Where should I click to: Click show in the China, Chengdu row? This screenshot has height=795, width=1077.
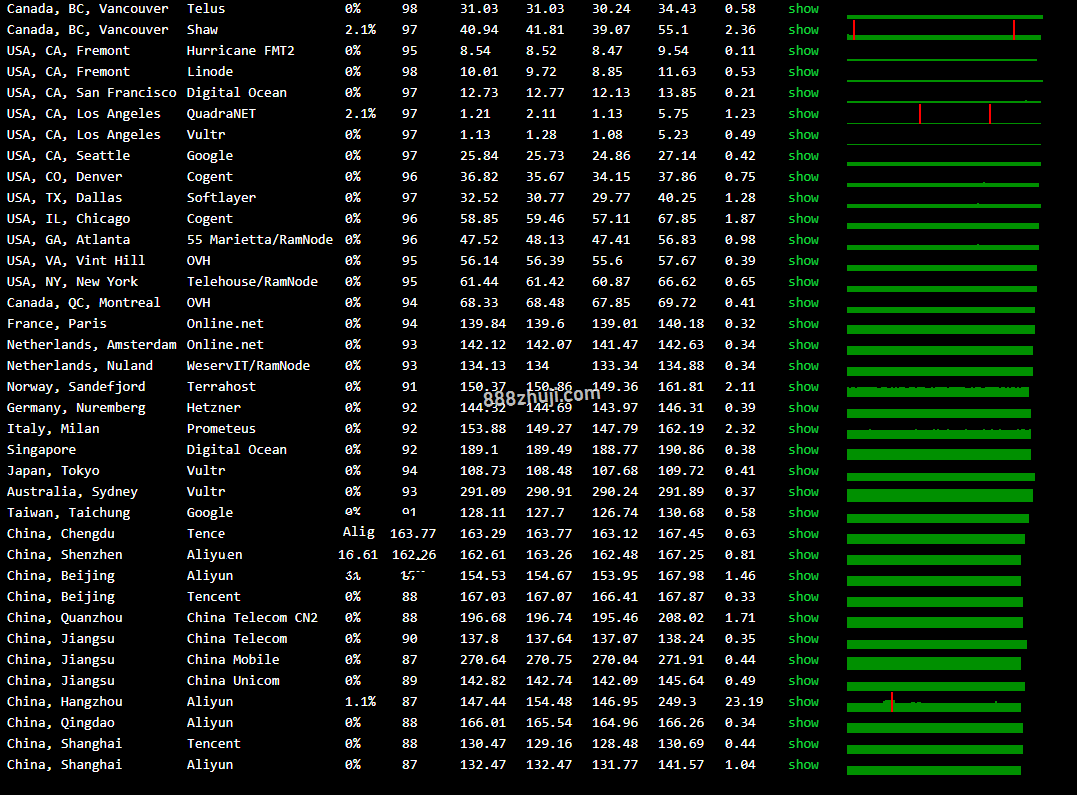803,534
